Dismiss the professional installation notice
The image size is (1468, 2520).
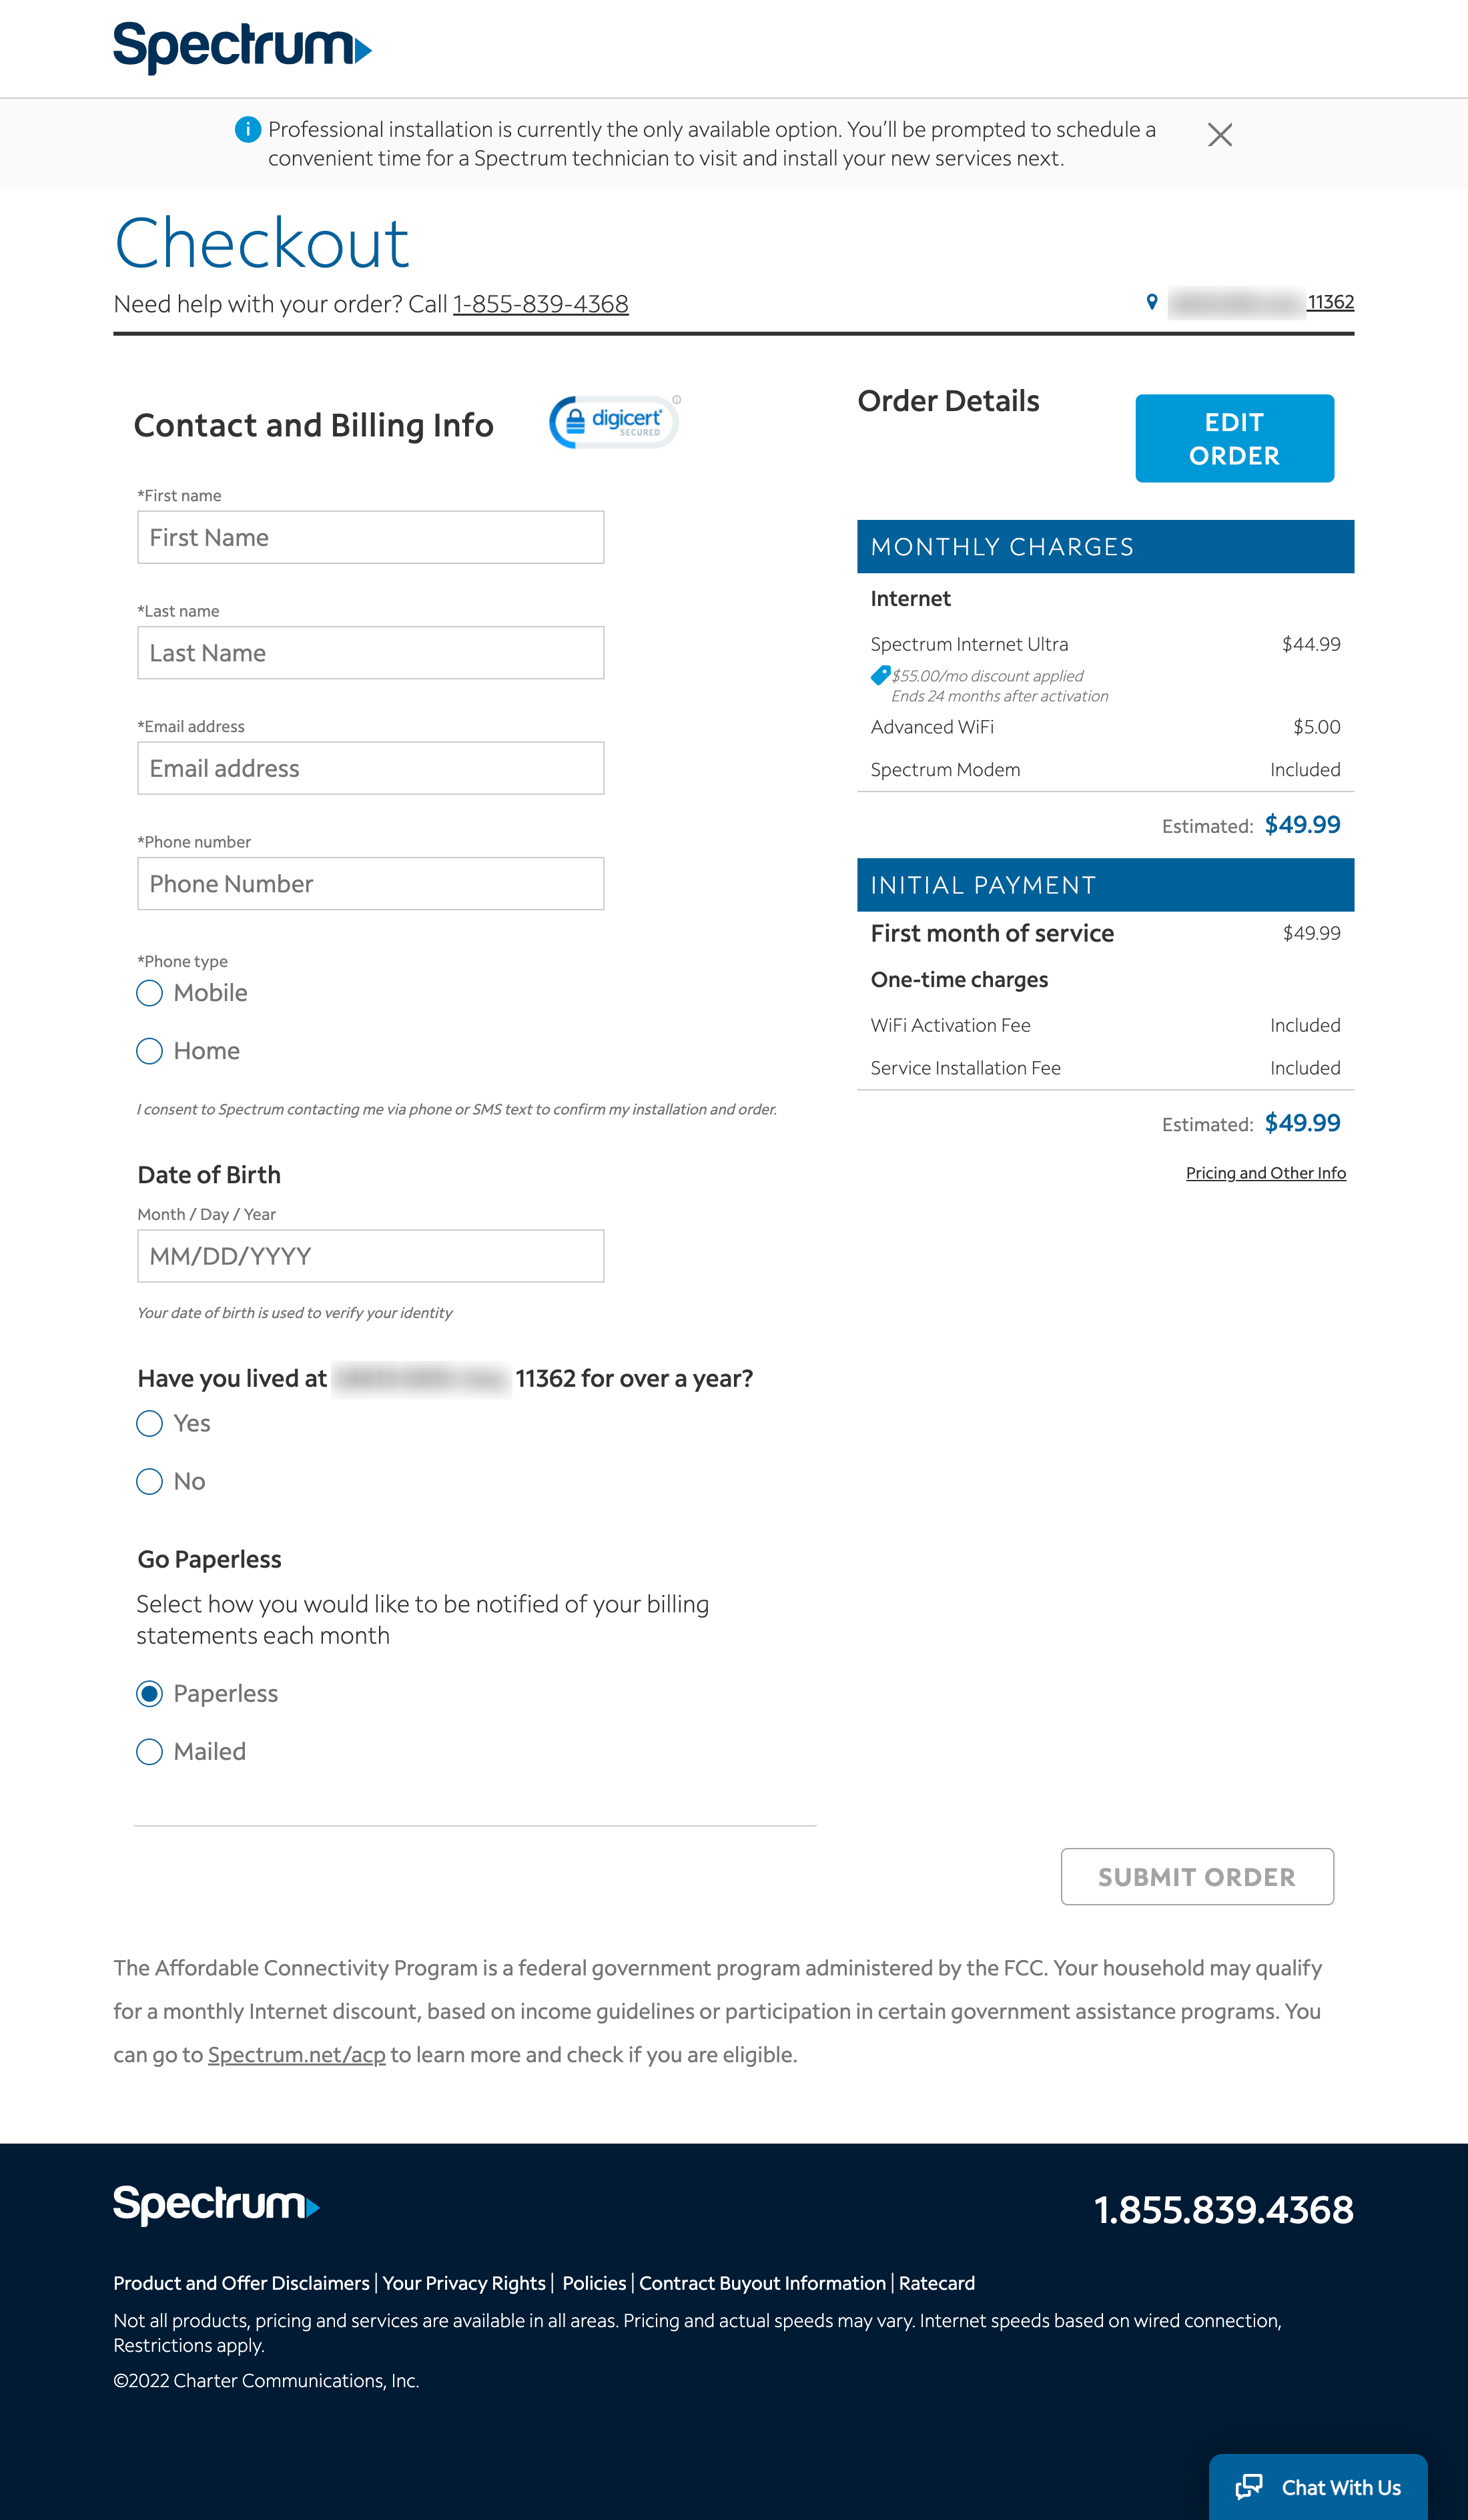click(x=1219, y=135)
